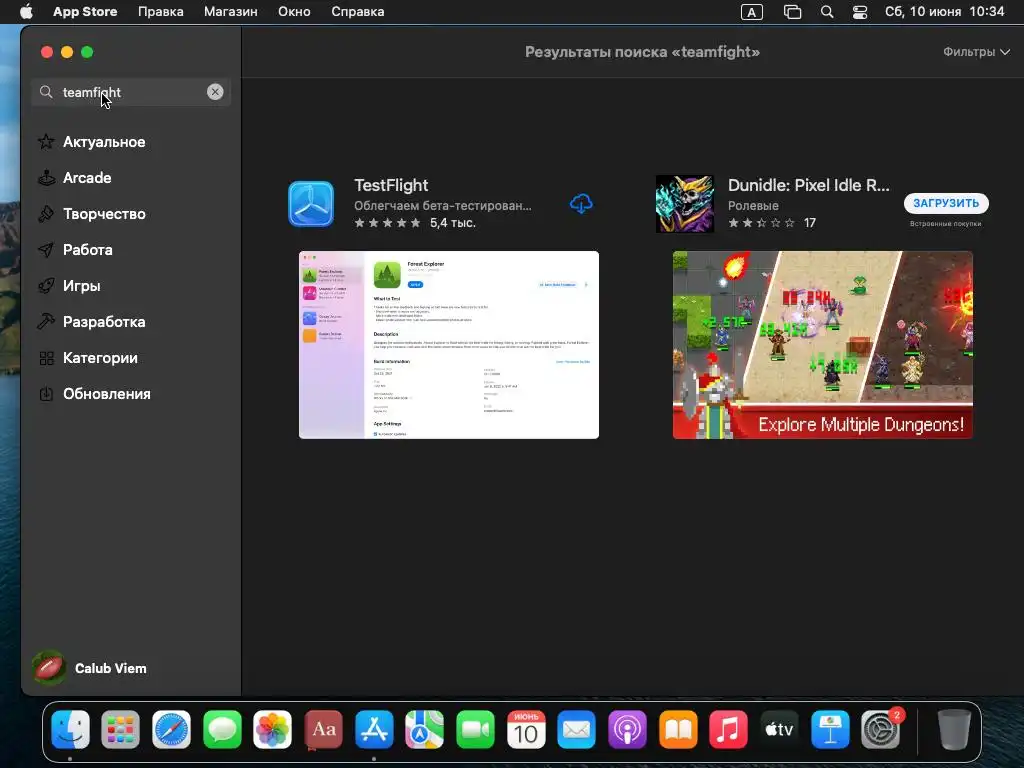
Task: Open FaceTime in the Dock
Action: 475,729
